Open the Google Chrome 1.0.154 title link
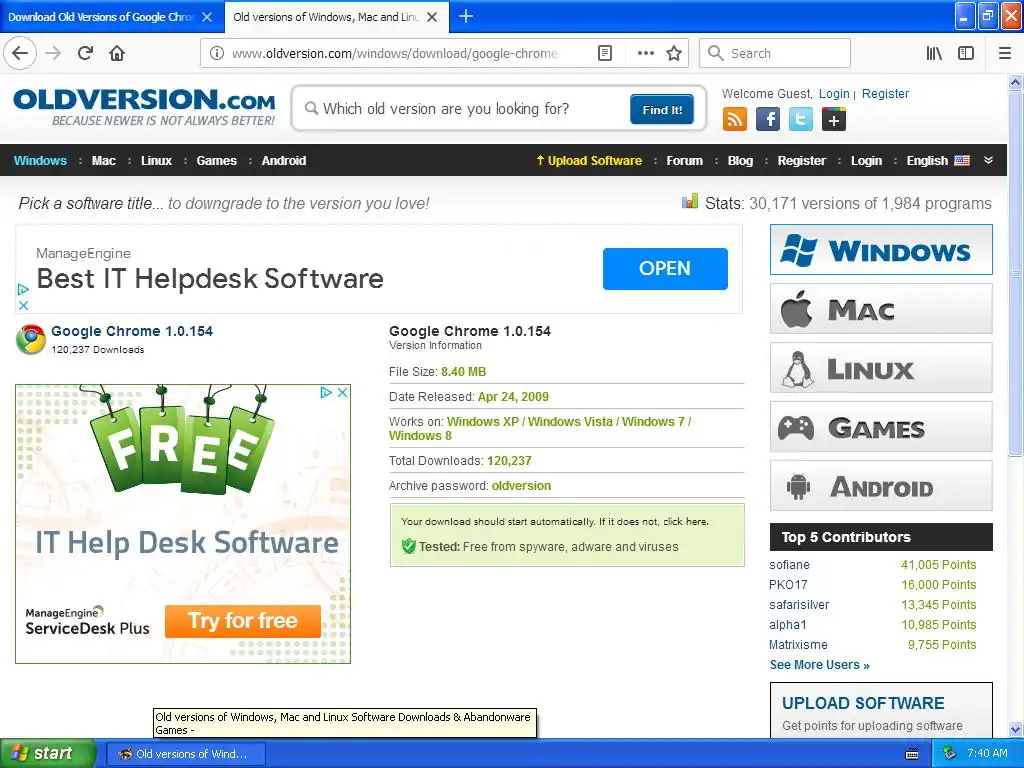1024x768 pixels. pos(132,331)
